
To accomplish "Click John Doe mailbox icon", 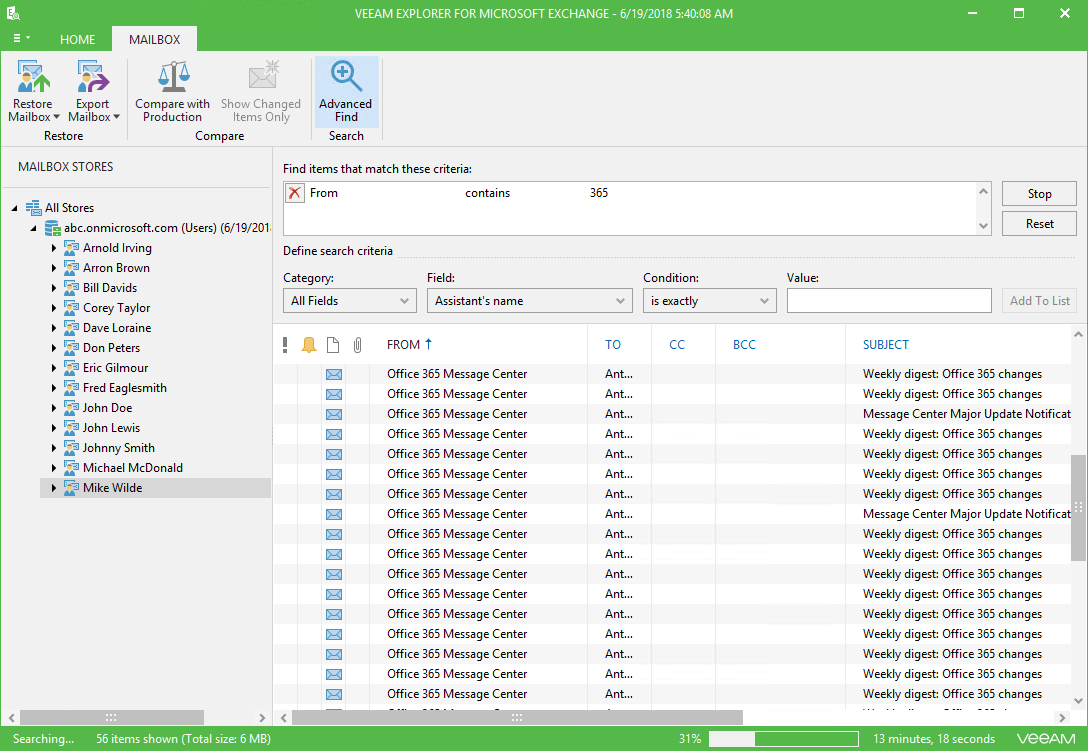I will [x=71, y=407].
